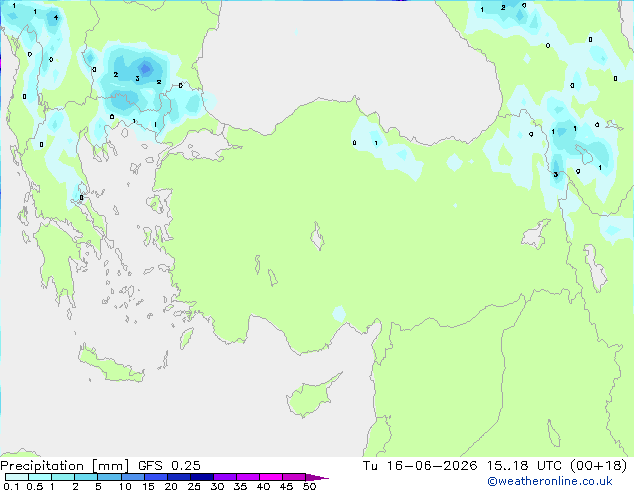This screenshot has height=490, width=634.
Task: Click the legend swatch between 45 and 50
Action: [x=294, y=477]
